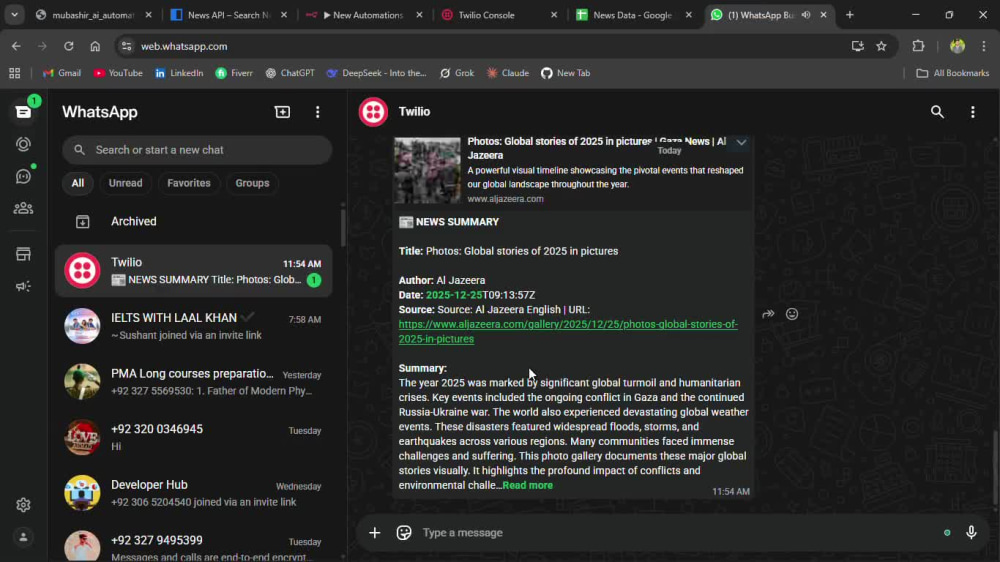The width and height of the screenshot is (1000, 562).
Task: Open the Status icon in sidebar
Action: coord(24,144)
